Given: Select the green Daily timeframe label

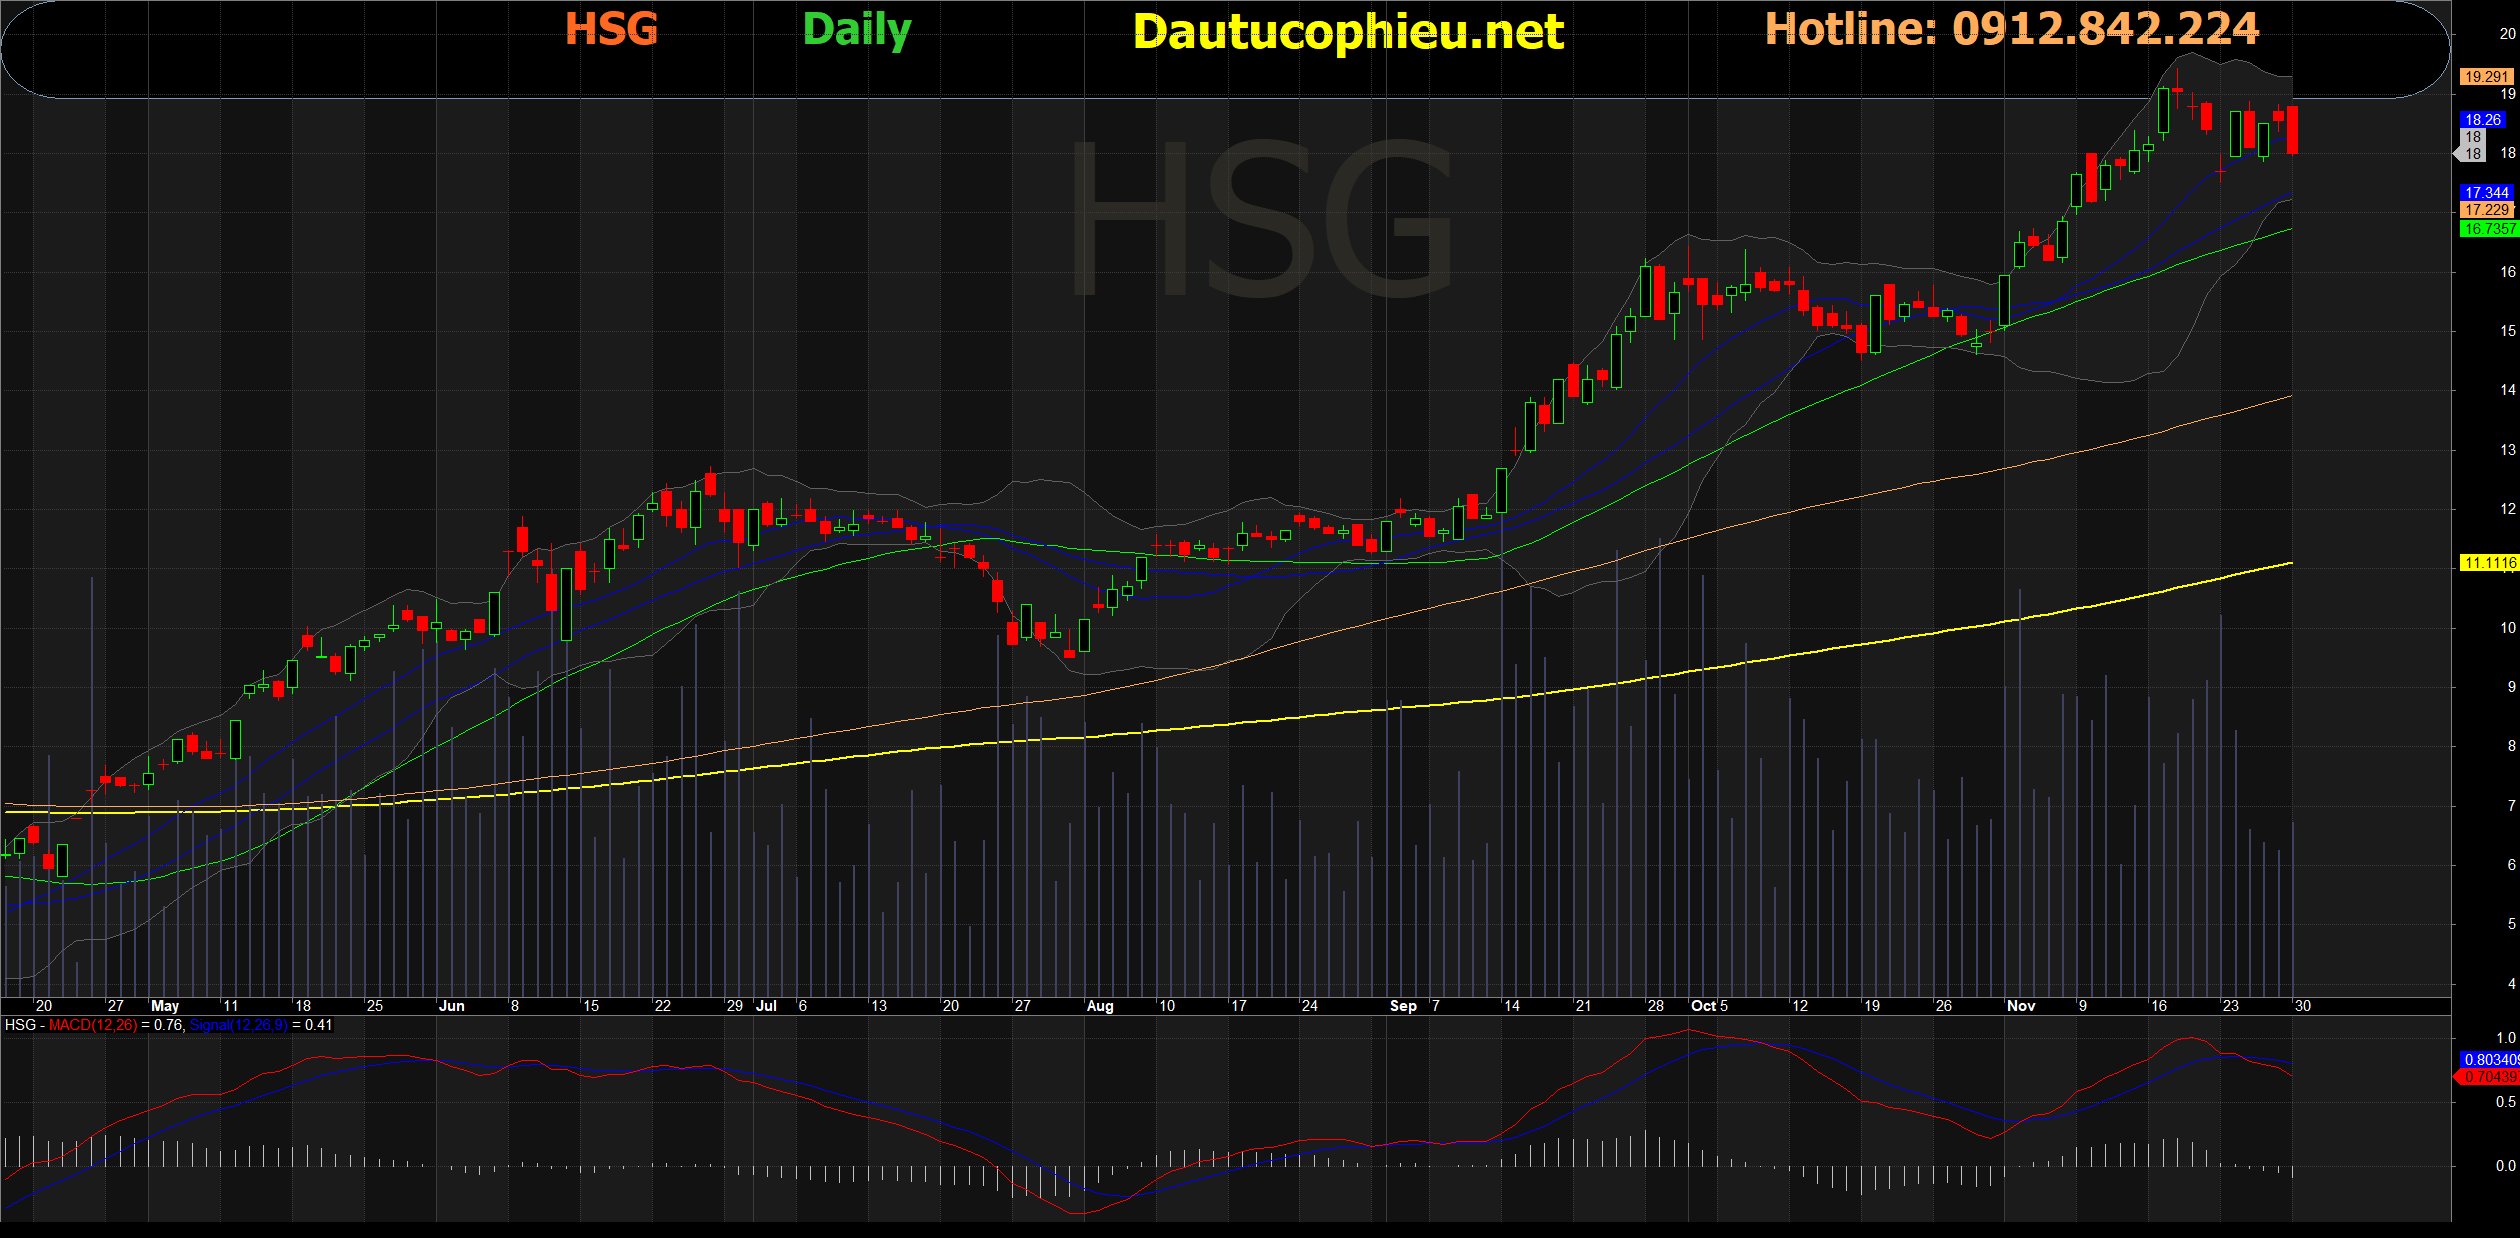Looking at the screenshot, I should pyautogui.click(x=857, y=31).
